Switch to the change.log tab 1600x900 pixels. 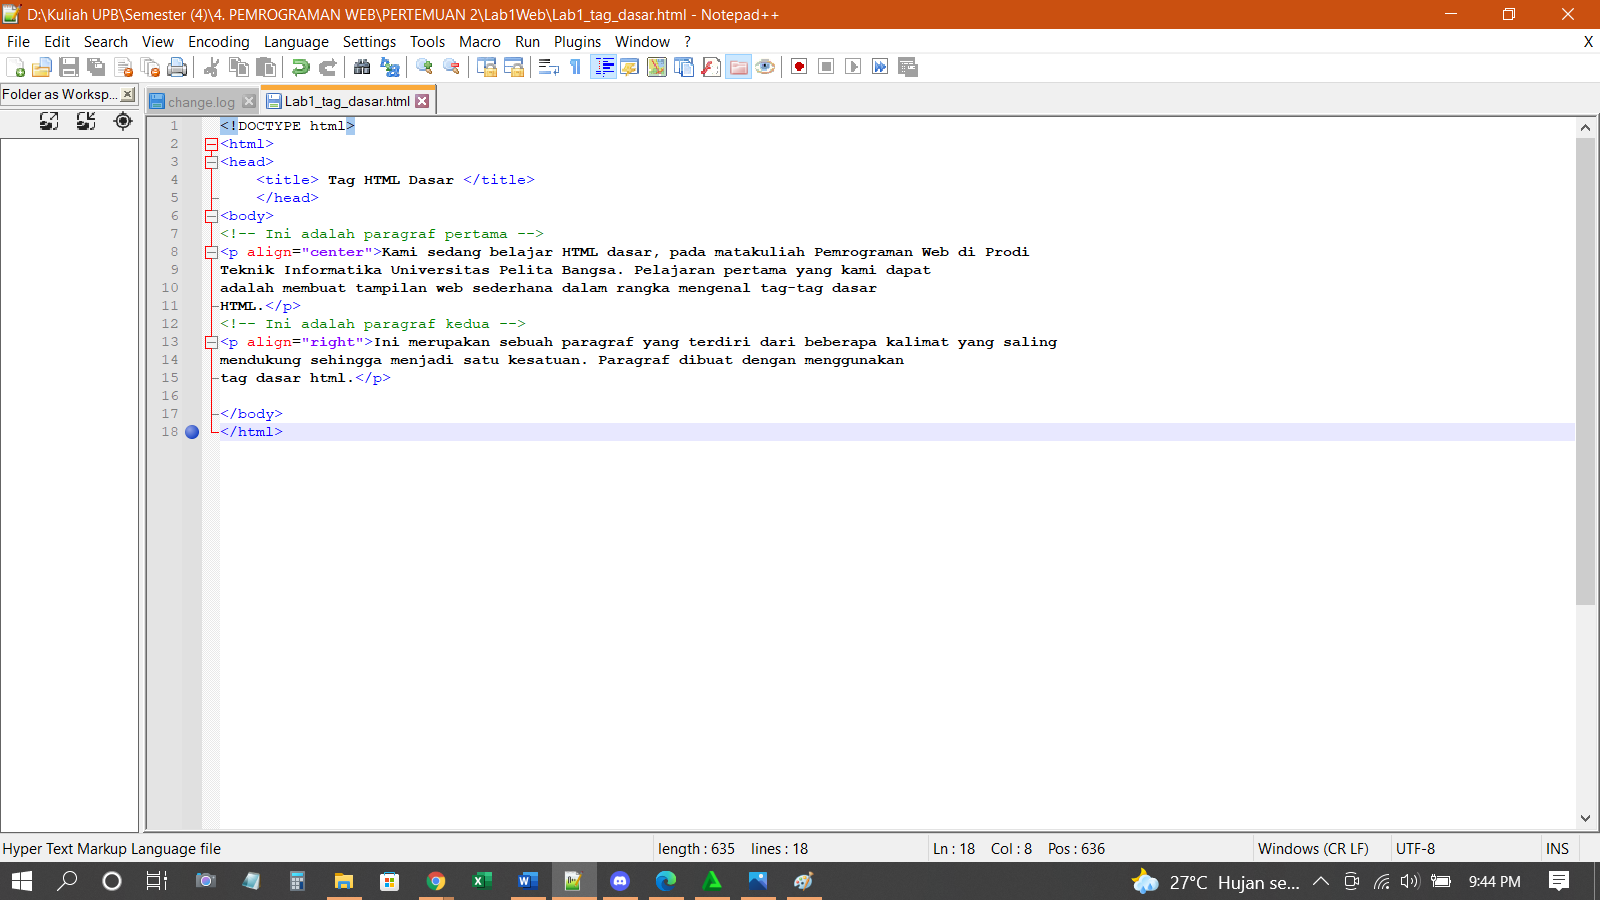click(201, 102)
